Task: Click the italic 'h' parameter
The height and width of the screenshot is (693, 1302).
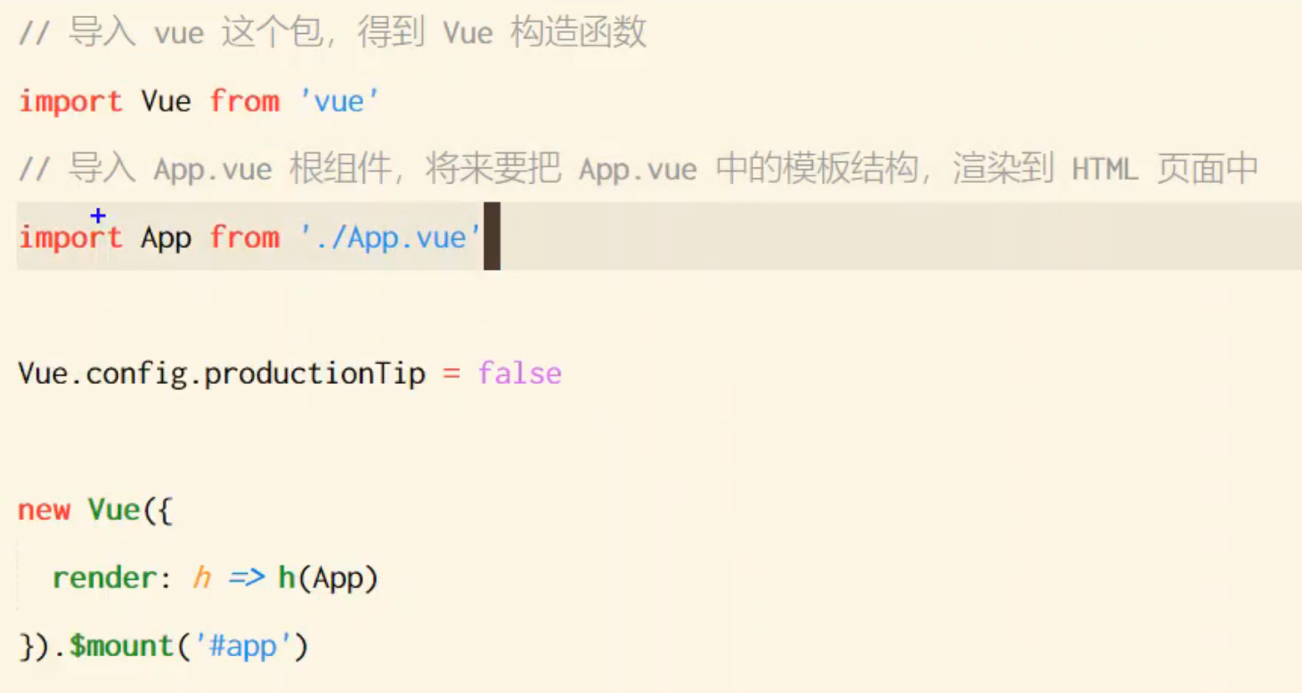Action: [202, 577]
